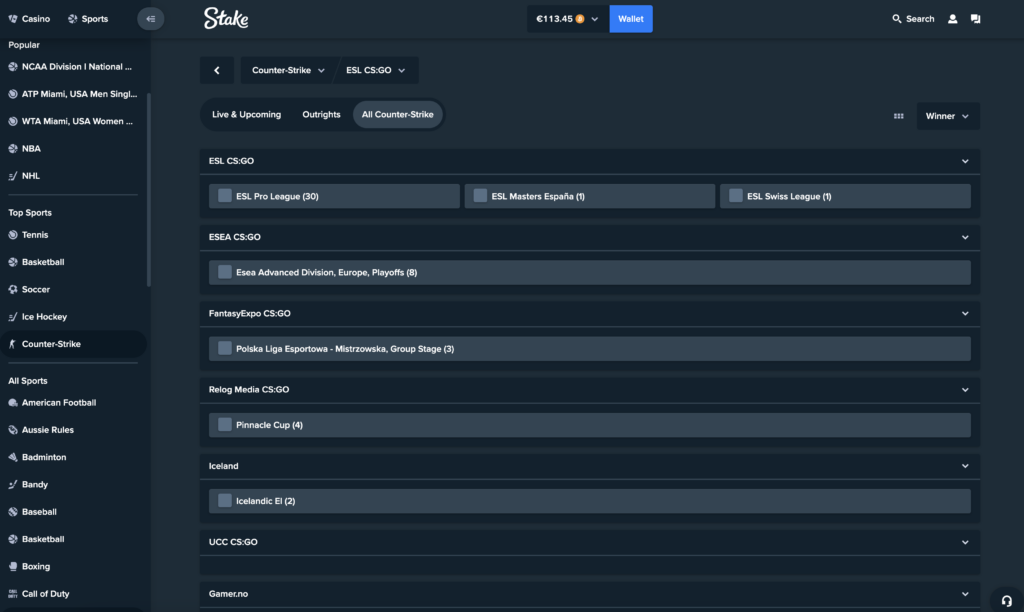Click the blue Wallet button

631,19
